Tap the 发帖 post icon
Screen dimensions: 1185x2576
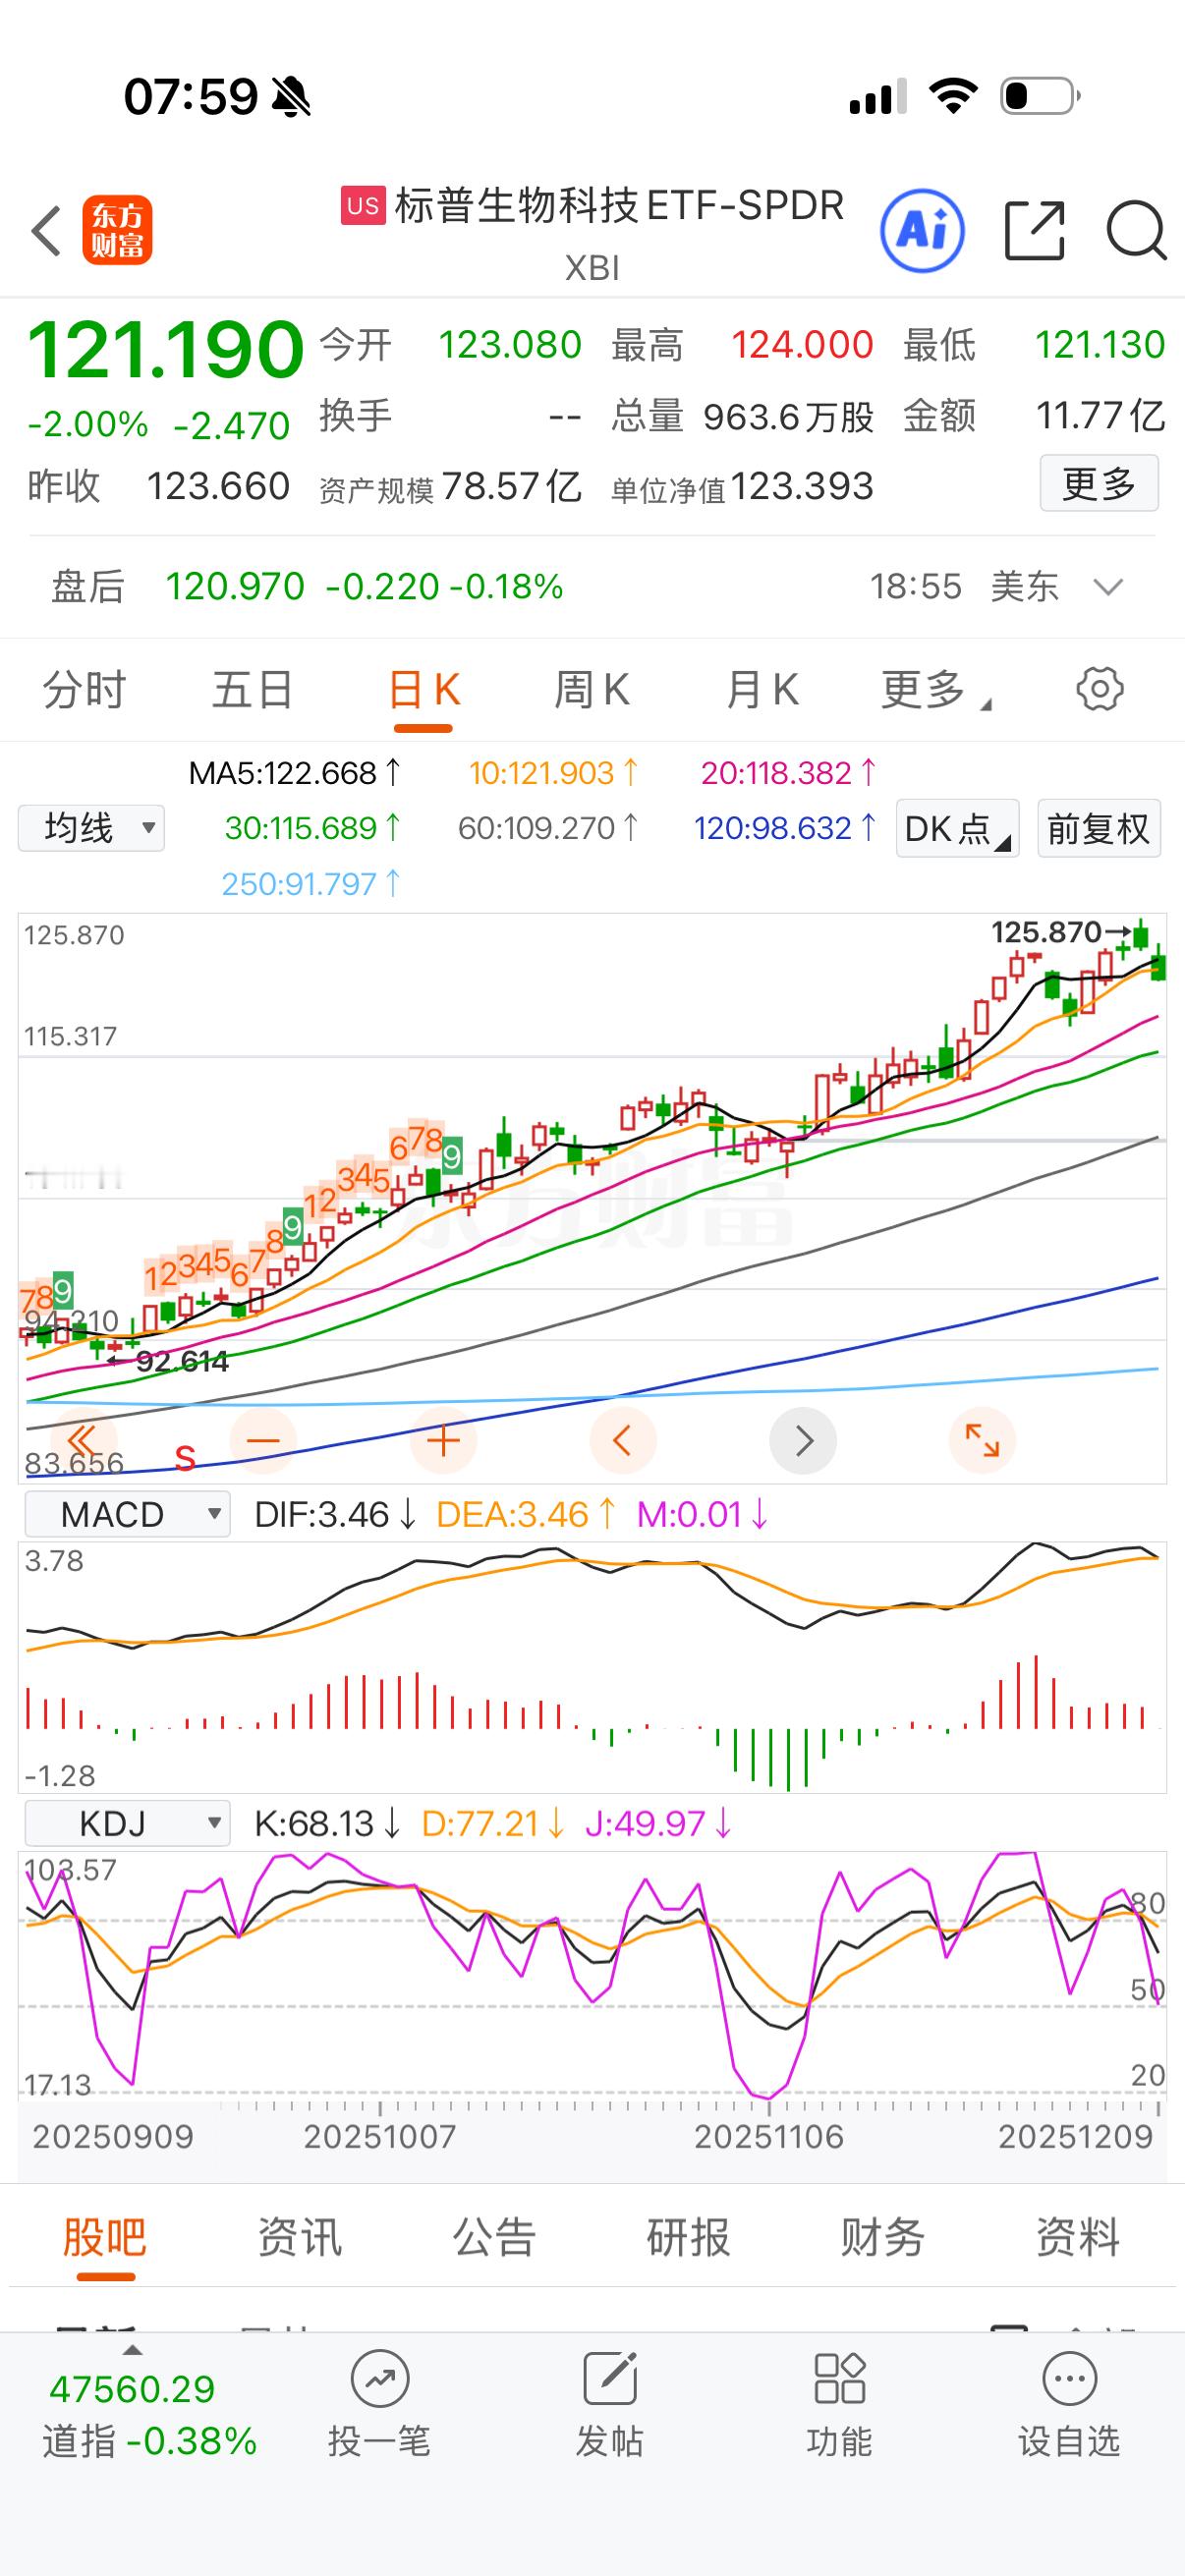(x=610, y=2380)
